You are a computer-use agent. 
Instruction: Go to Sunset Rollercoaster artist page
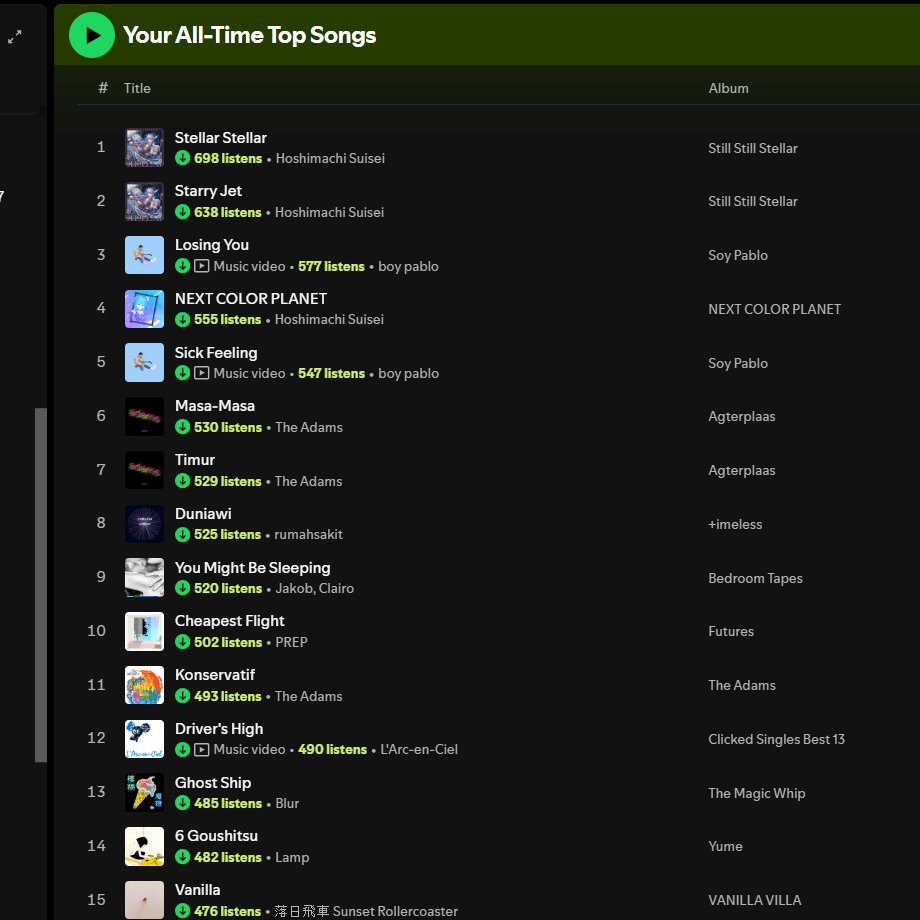(366, 911)
